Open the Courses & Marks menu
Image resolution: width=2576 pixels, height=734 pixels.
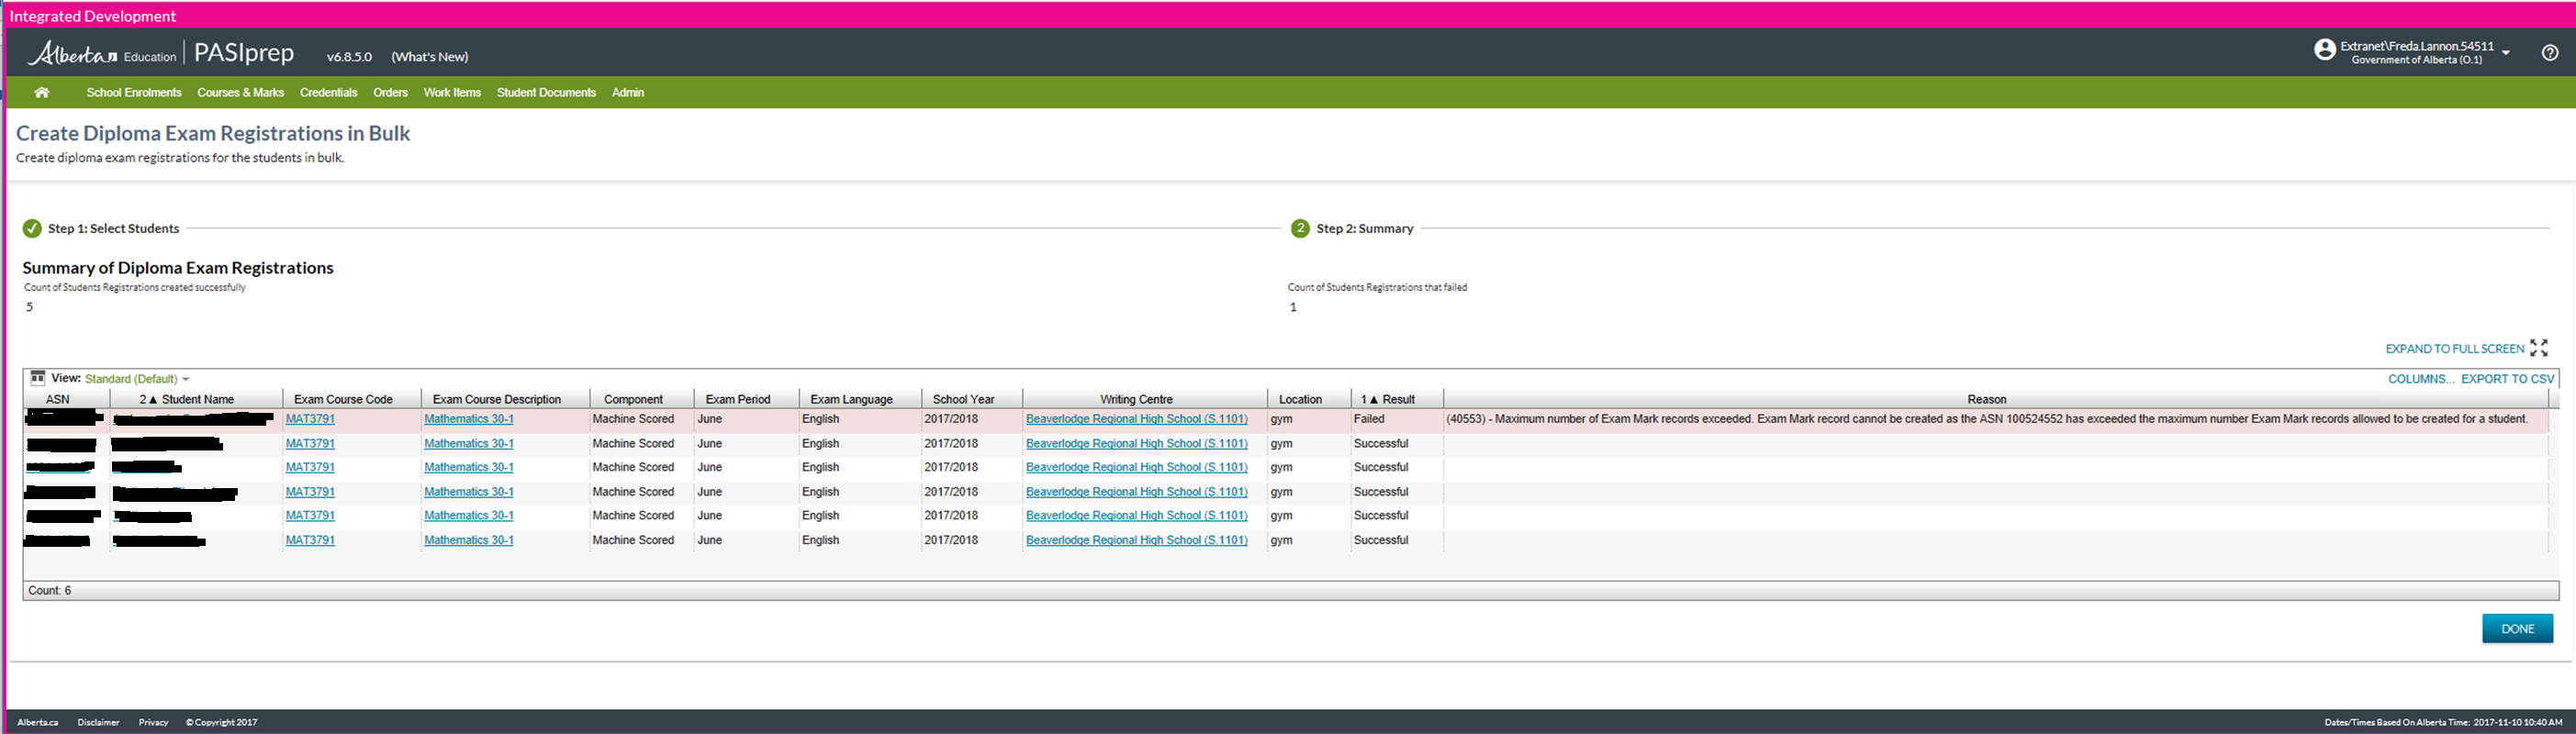click(x=240, y=92)
